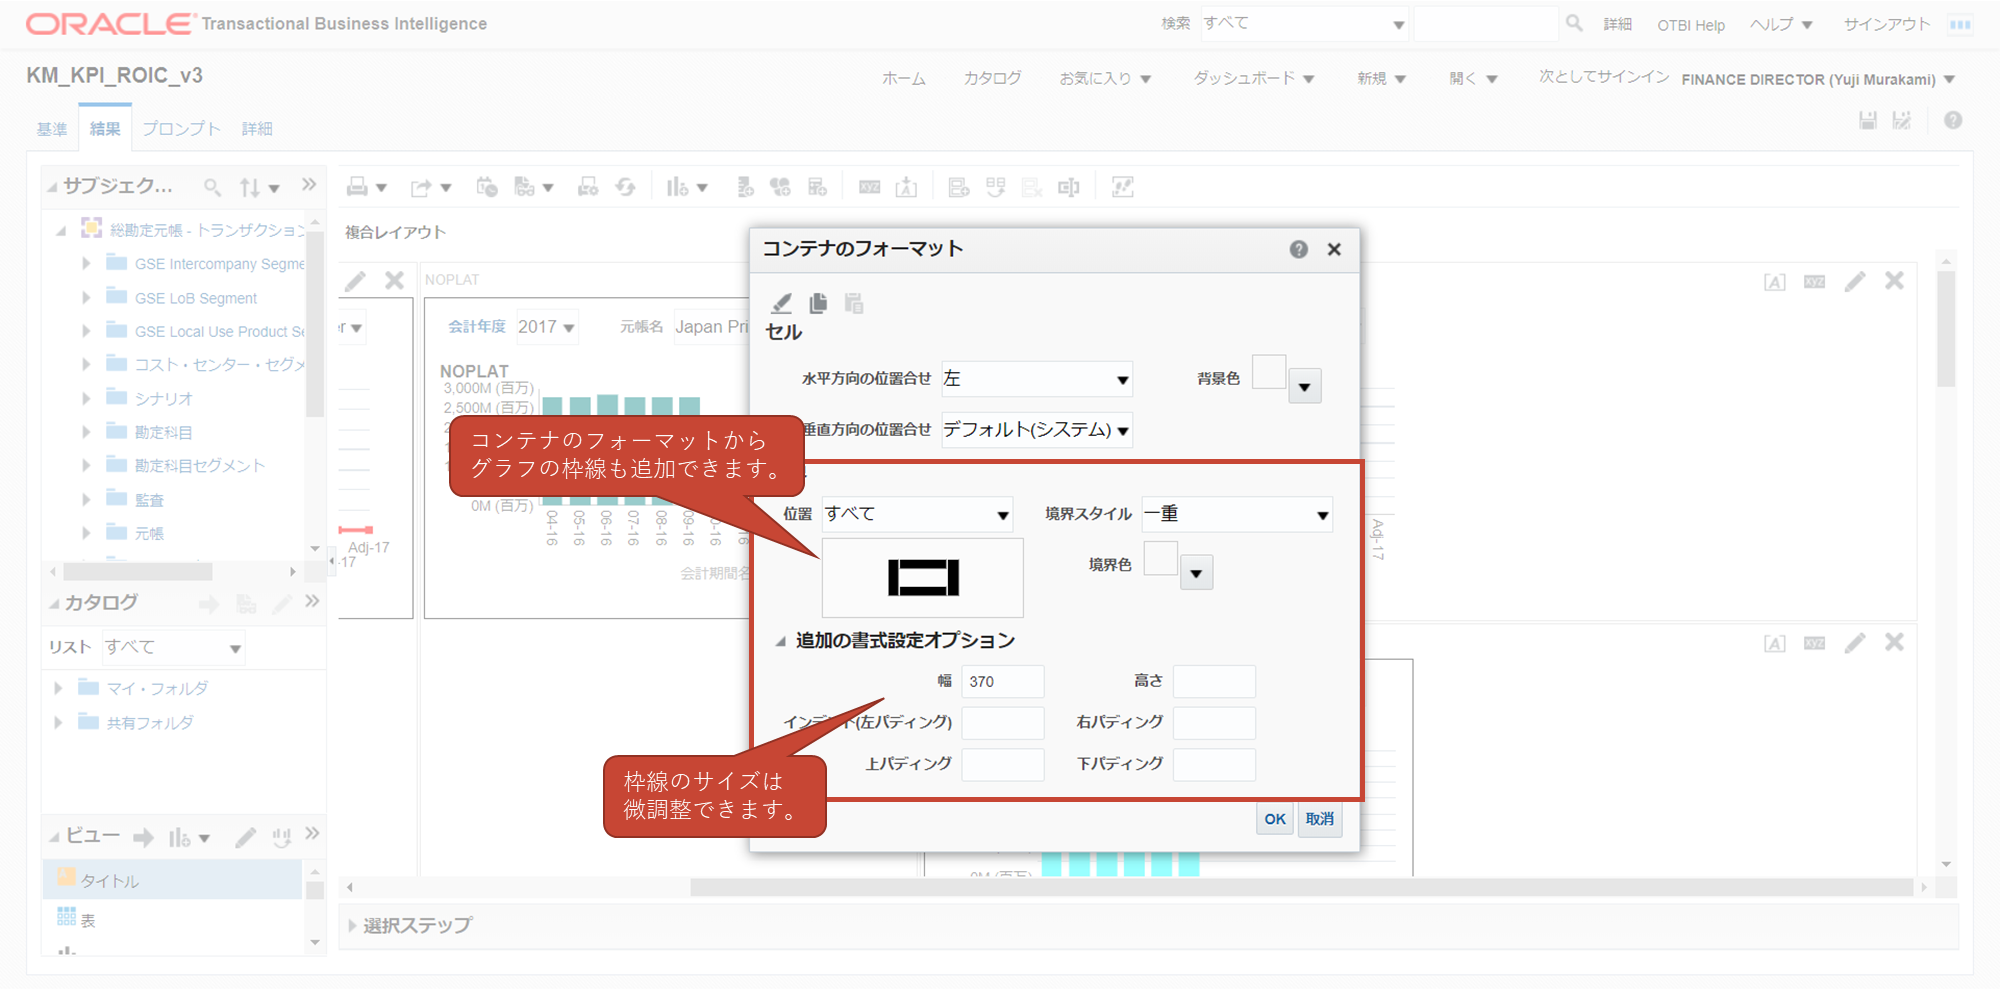Click the sort icon in Subject Areas pane
The width and height of the screenshot is (2000, 992).
(250, 186)
